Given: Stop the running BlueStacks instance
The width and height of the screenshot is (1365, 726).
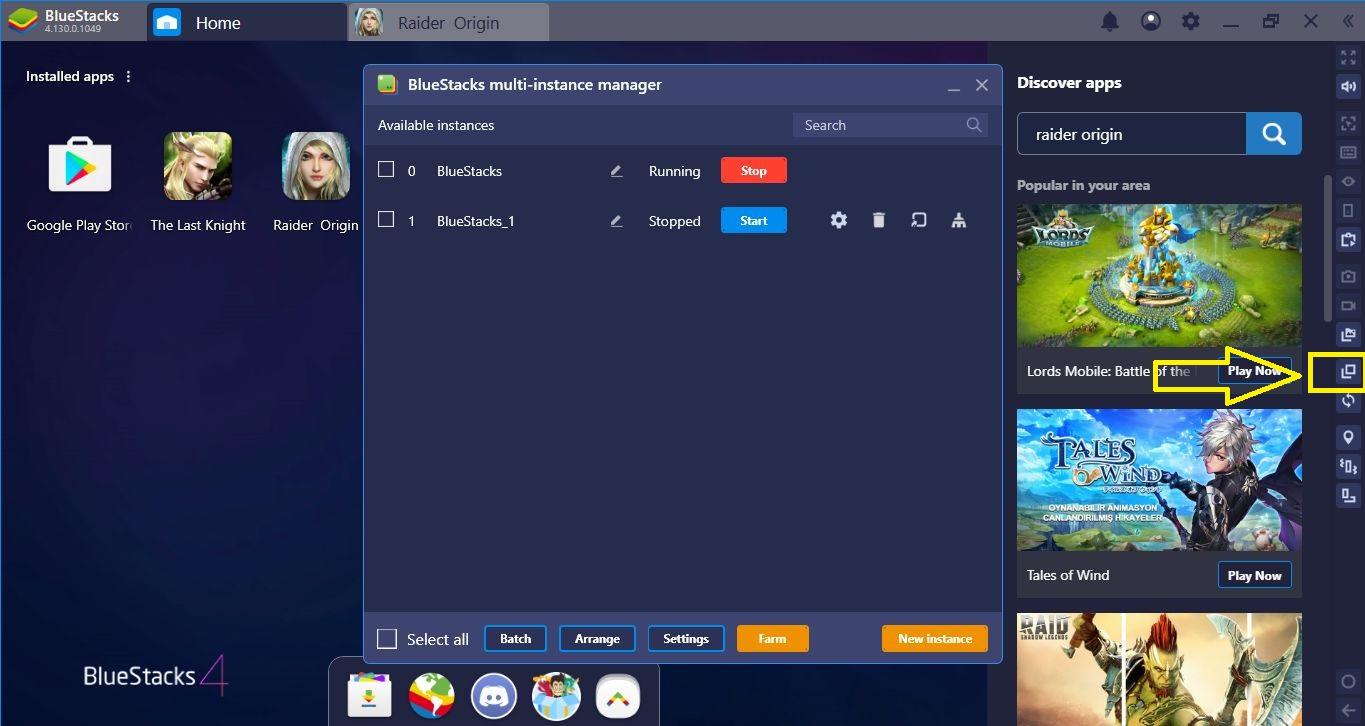Looking at the screenshot, I should [x=754, y=171].
